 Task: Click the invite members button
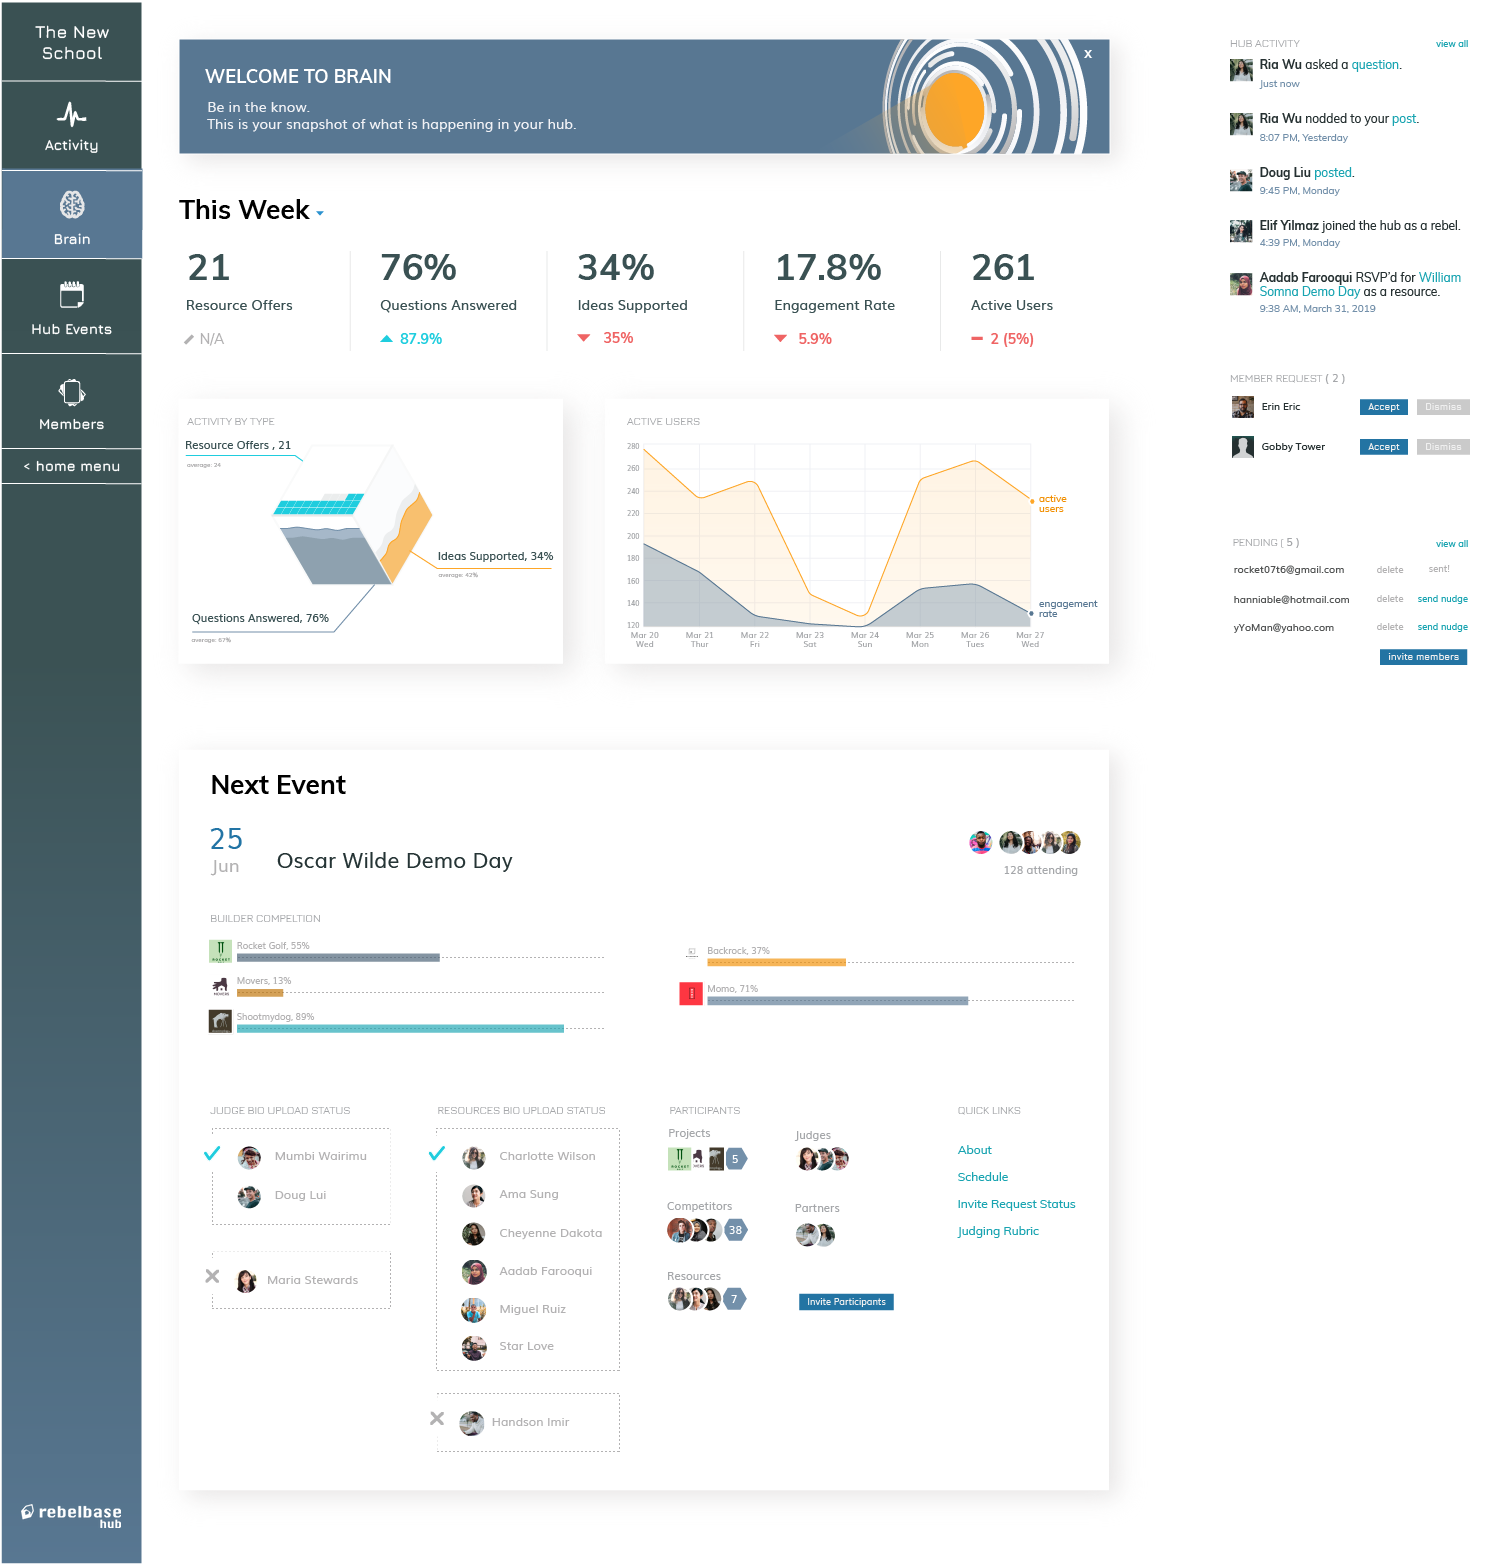(1423, 657)
